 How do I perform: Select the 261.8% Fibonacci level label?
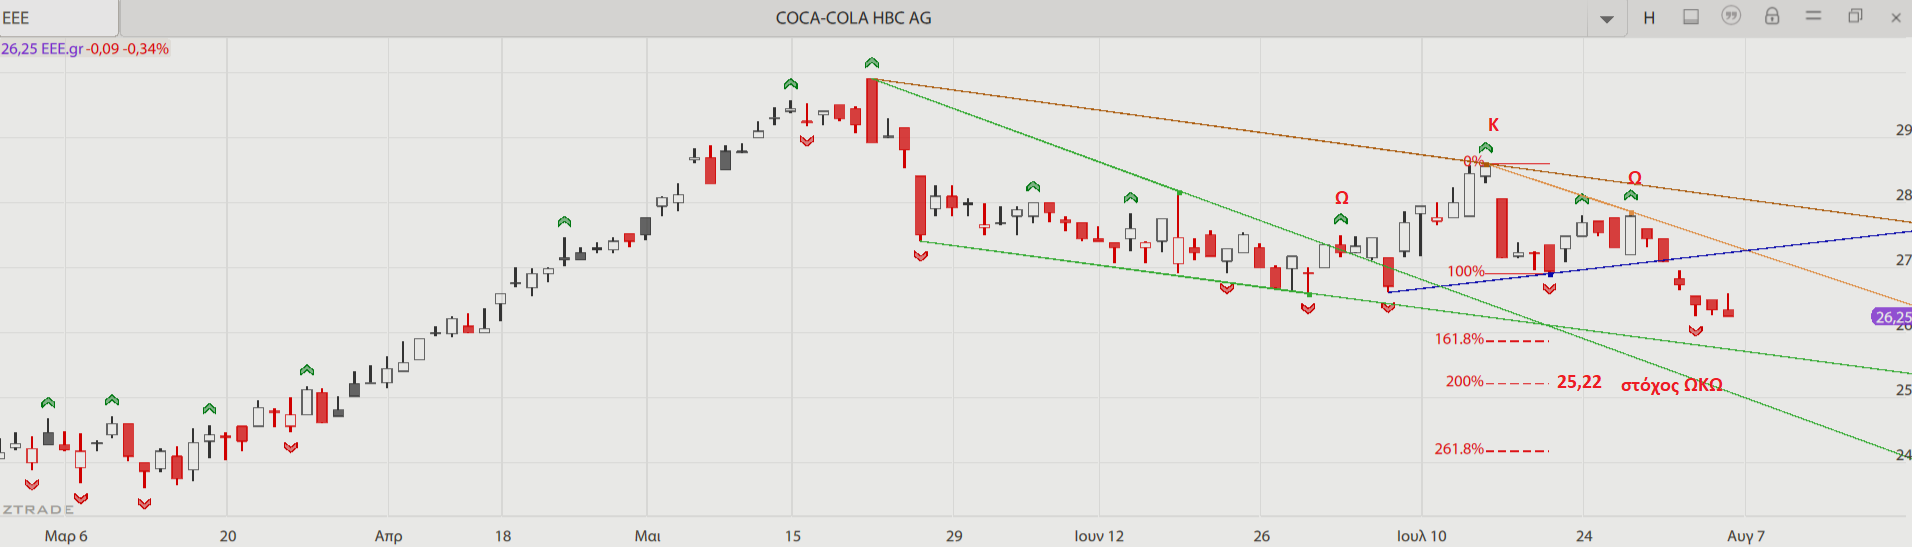(1459, 449)
